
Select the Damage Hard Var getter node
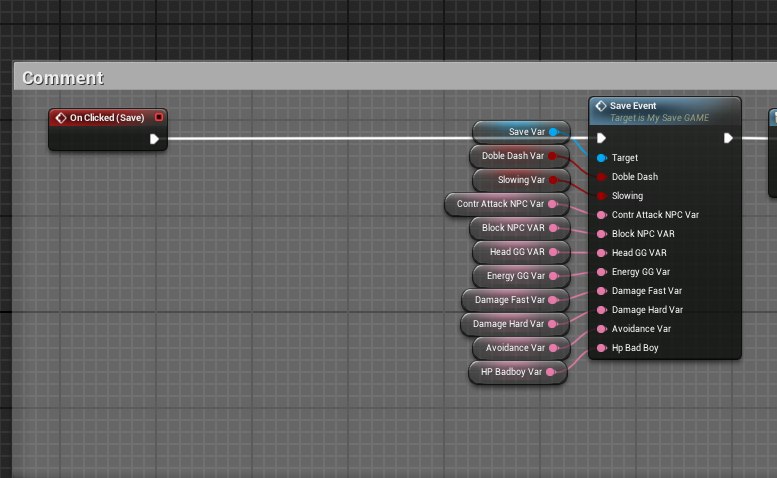(515, 324)
